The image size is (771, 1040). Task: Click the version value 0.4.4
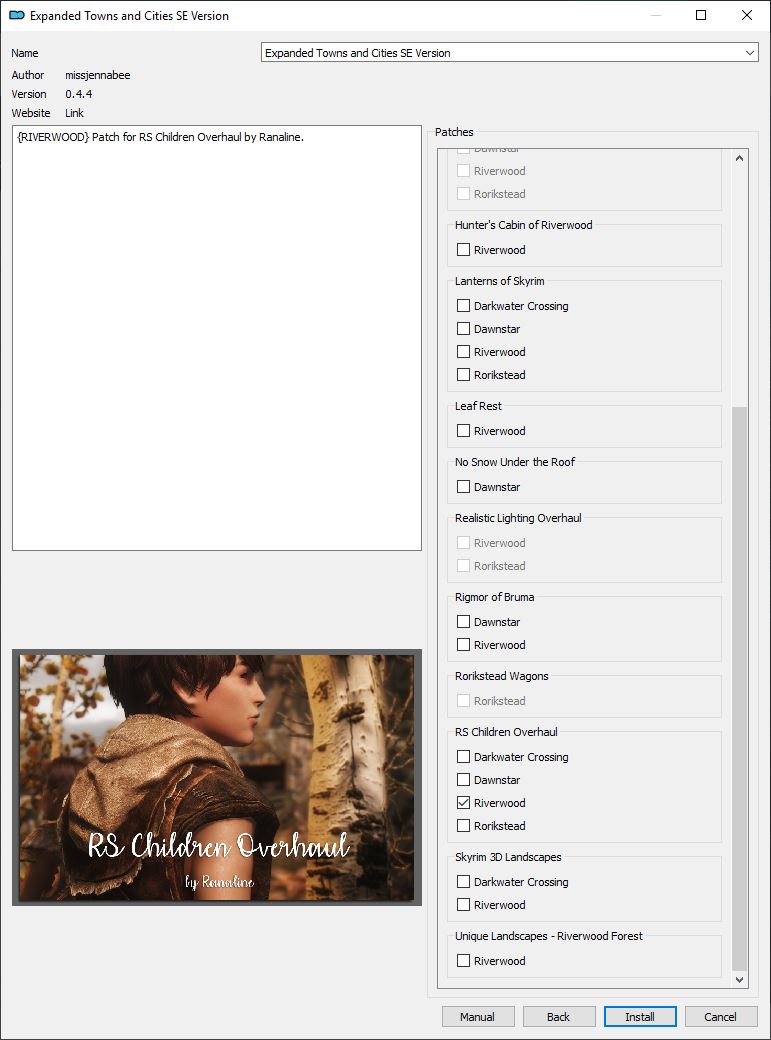point(78,94)
